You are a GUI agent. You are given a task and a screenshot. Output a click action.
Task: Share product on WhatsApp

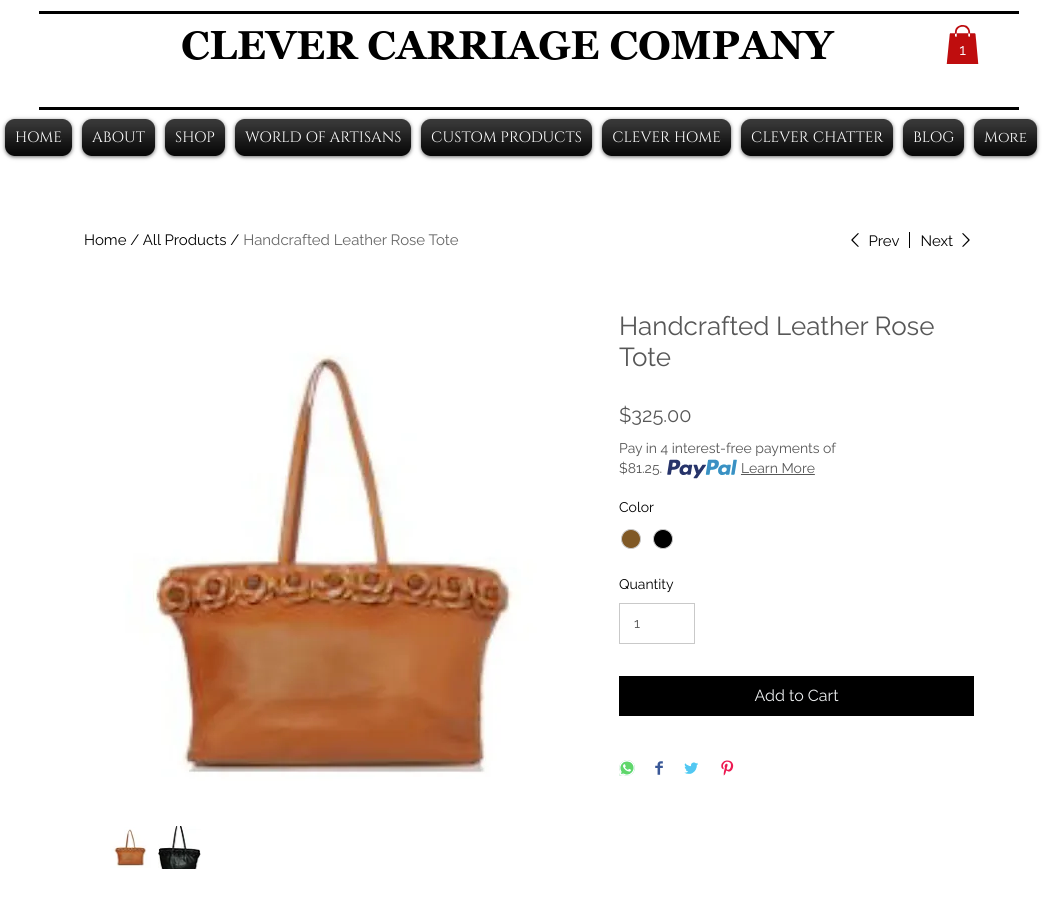click(x=627, y=768)
